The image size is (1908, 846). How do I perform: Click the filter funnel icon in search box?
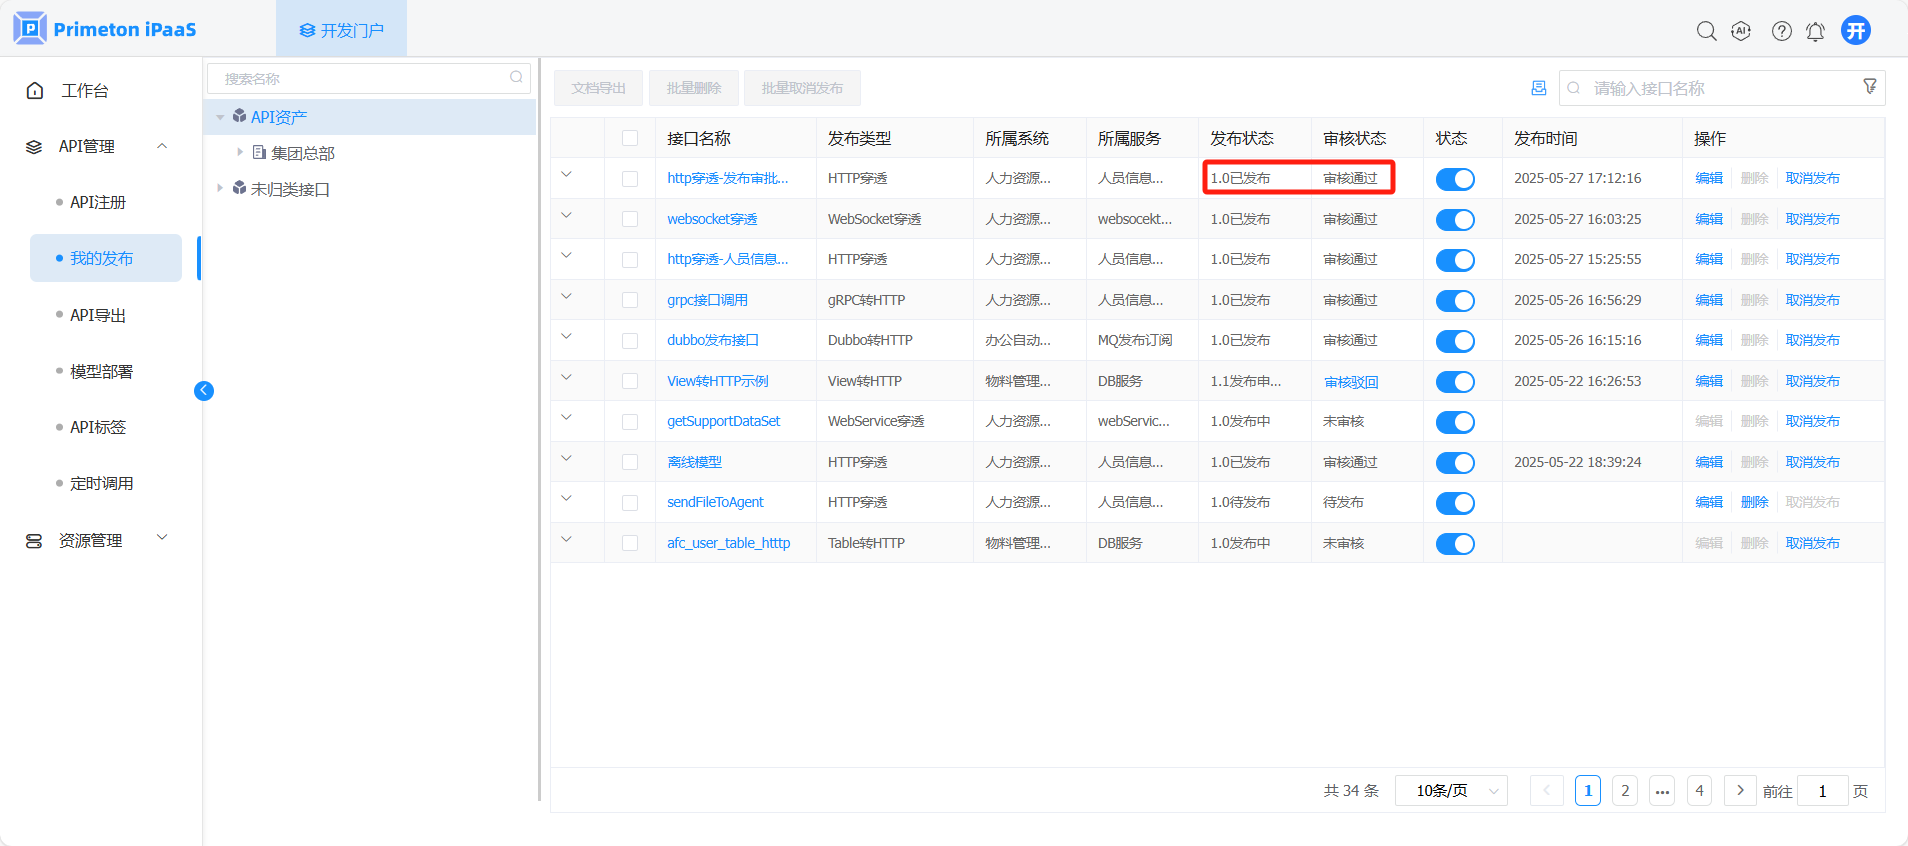(1869, 87)
